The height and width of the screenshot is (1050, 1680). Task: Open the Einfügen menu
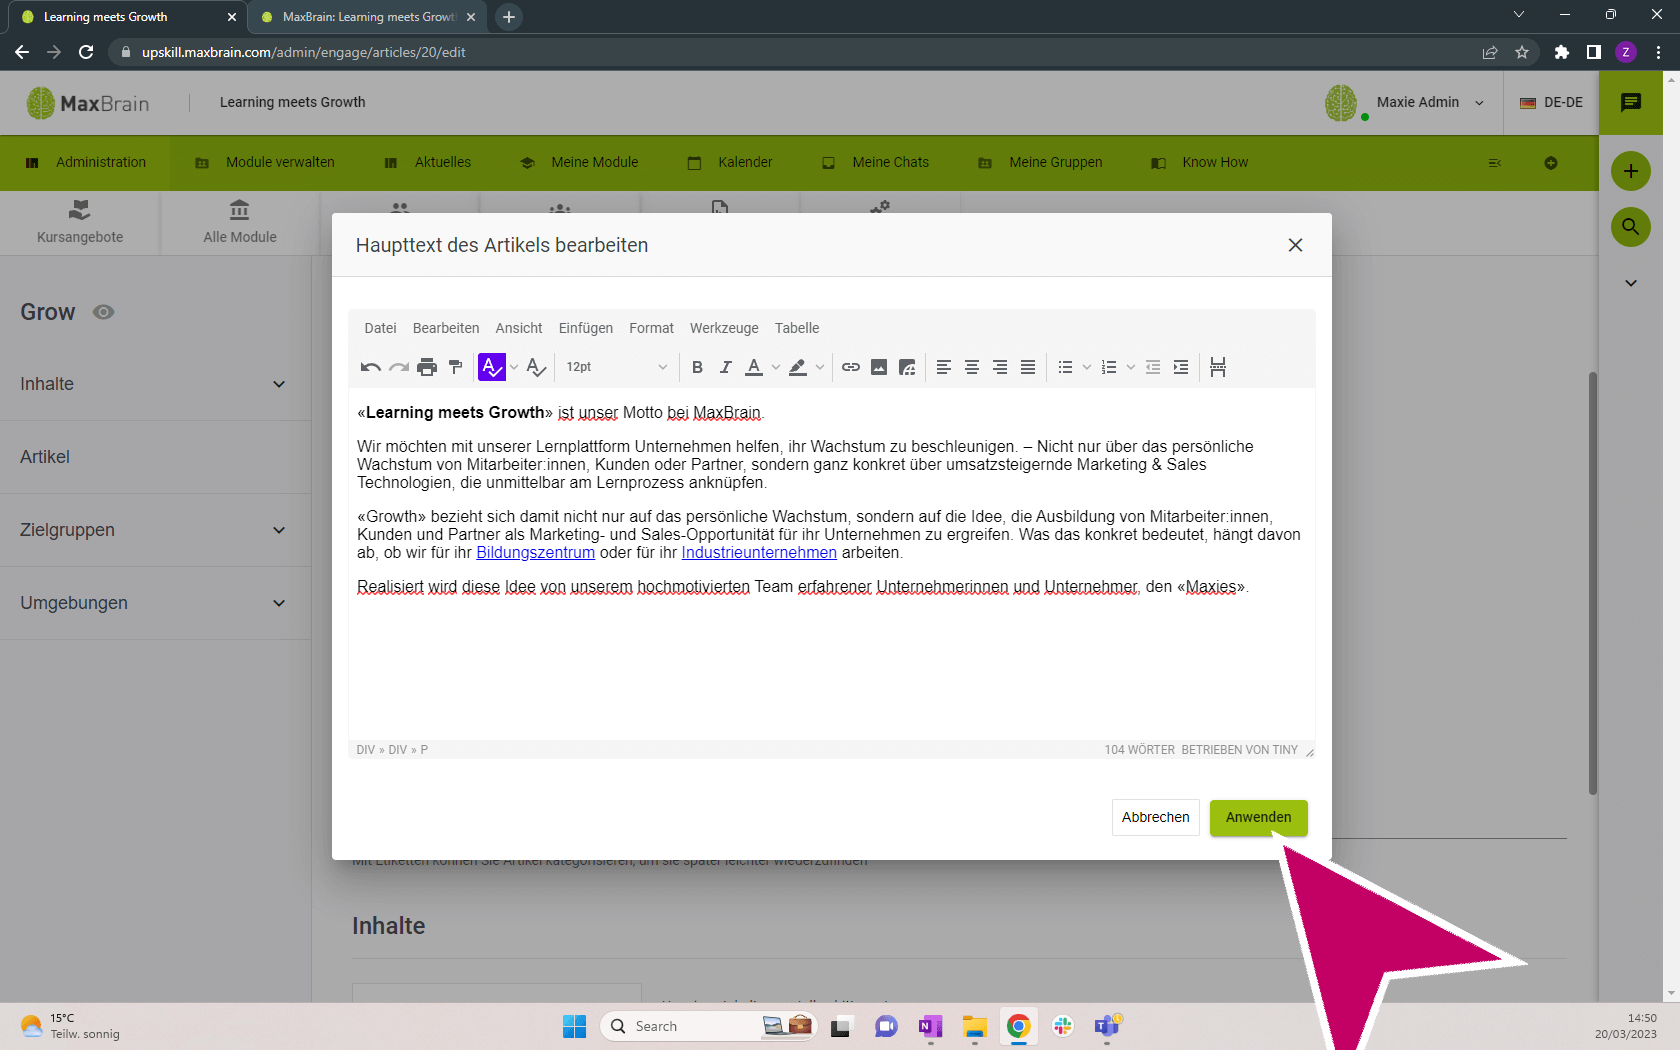point(586,328)
